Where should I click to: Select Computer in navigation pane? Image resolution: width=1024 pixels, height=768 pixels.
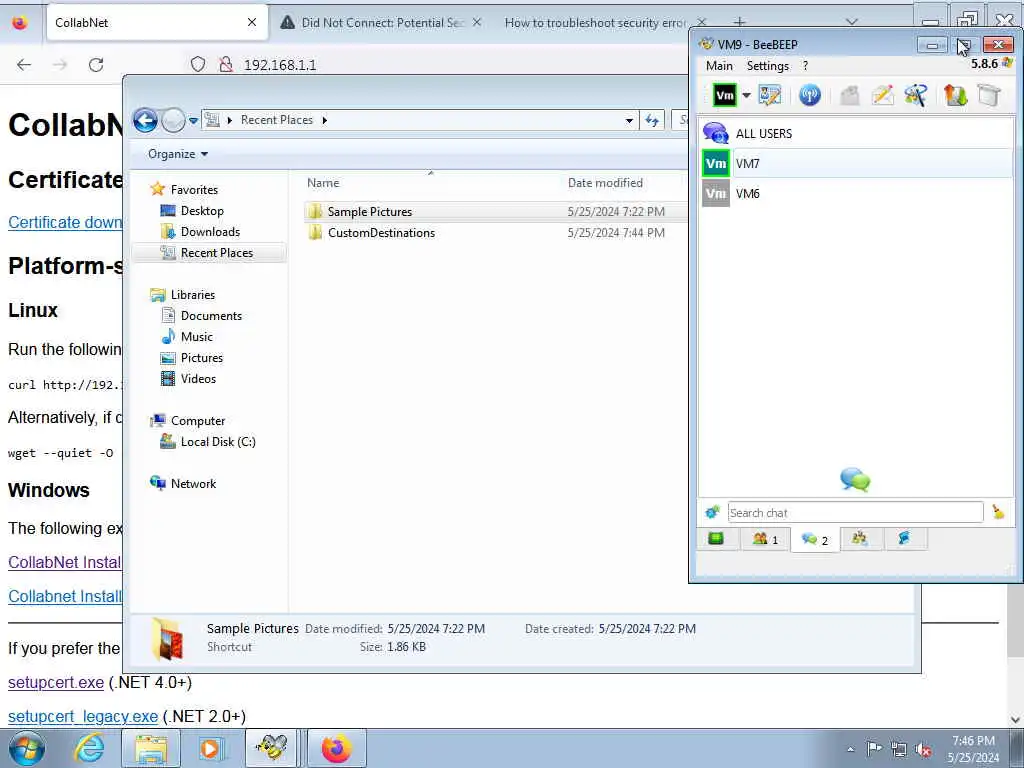[198, 421]
